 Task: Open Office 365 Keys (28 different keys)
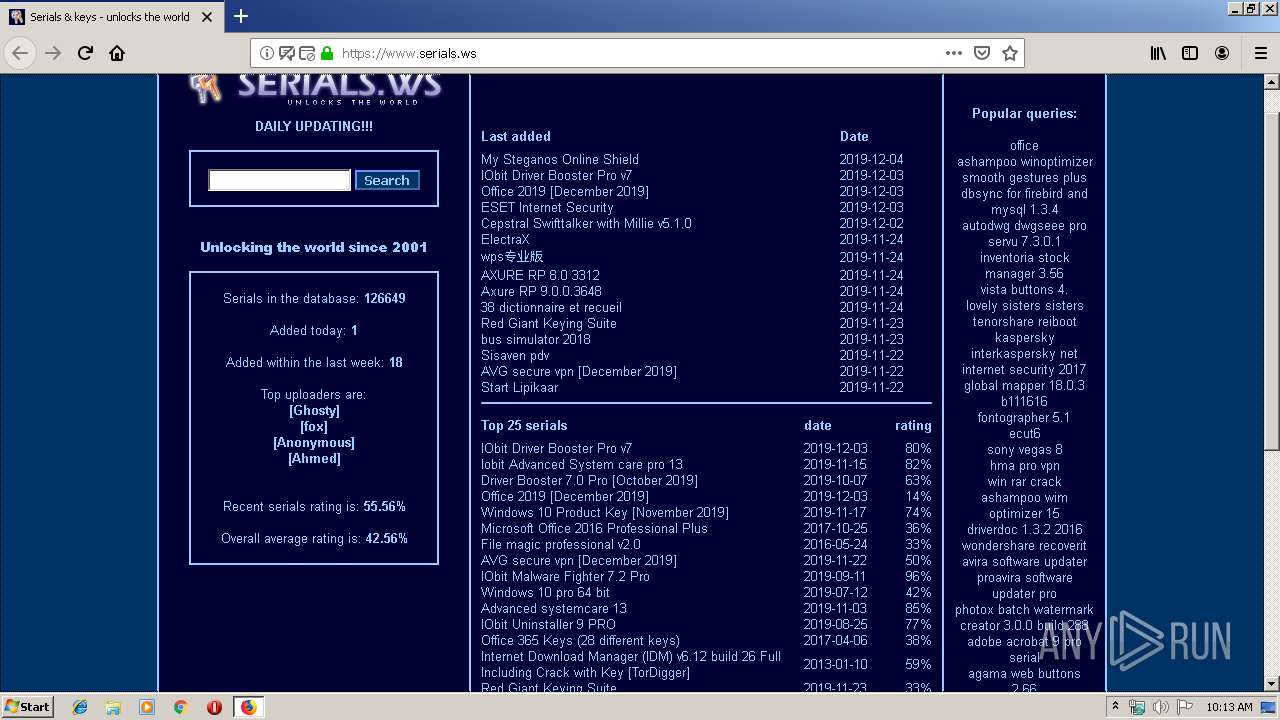coord(580,640)
